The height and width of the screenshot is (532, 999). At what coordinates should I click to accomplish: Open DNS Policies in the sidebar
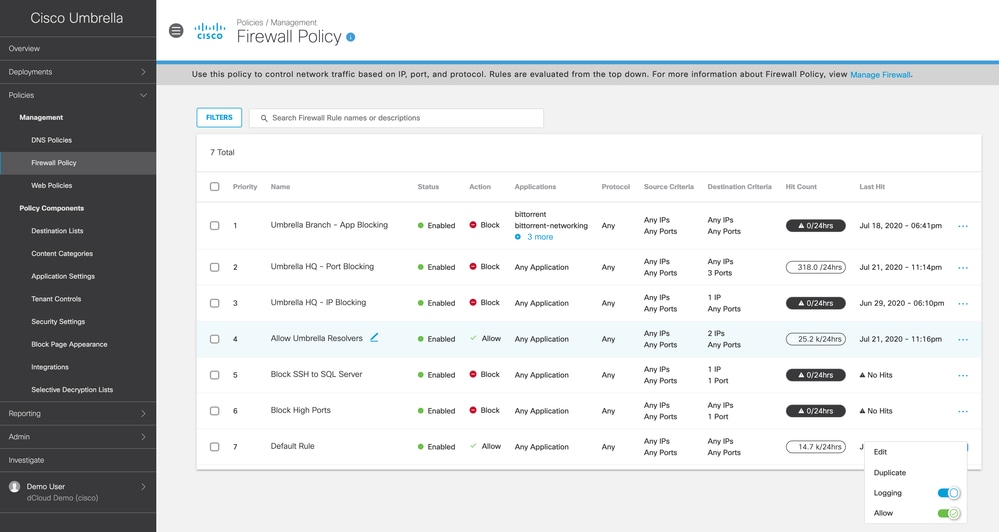pos(52,140)
